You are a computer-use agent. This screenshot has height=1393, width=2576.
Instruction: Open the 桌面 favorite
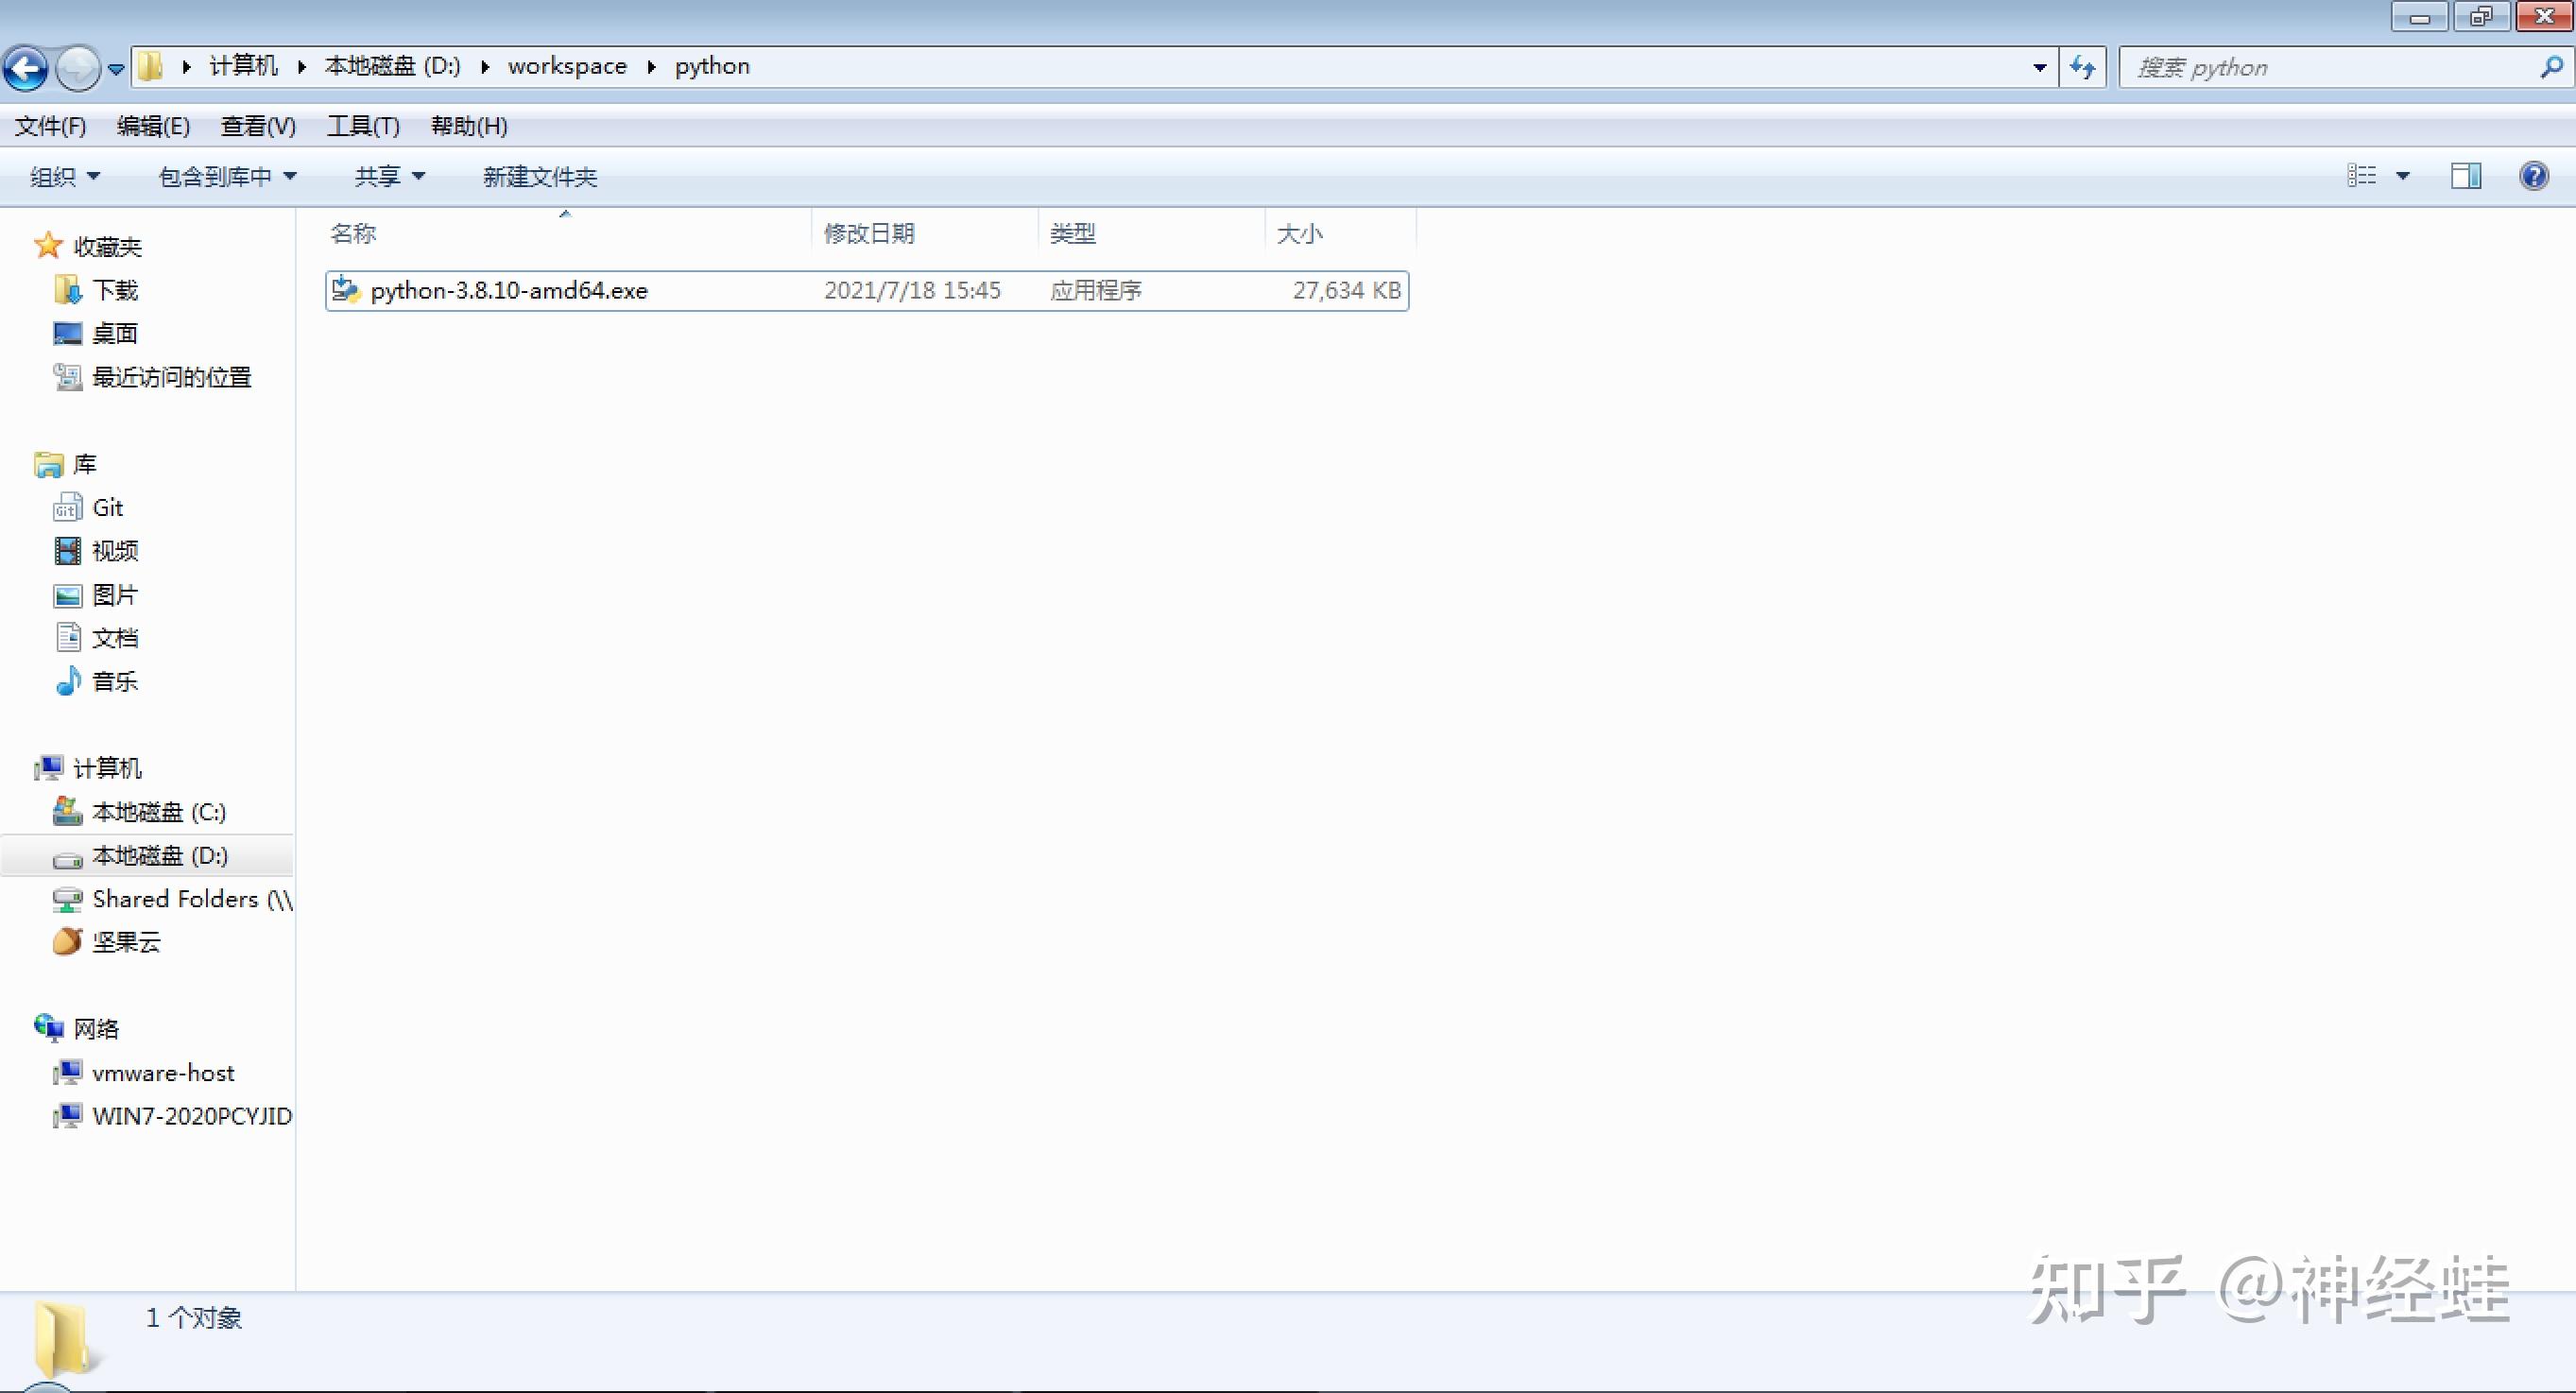coord(114,333)
